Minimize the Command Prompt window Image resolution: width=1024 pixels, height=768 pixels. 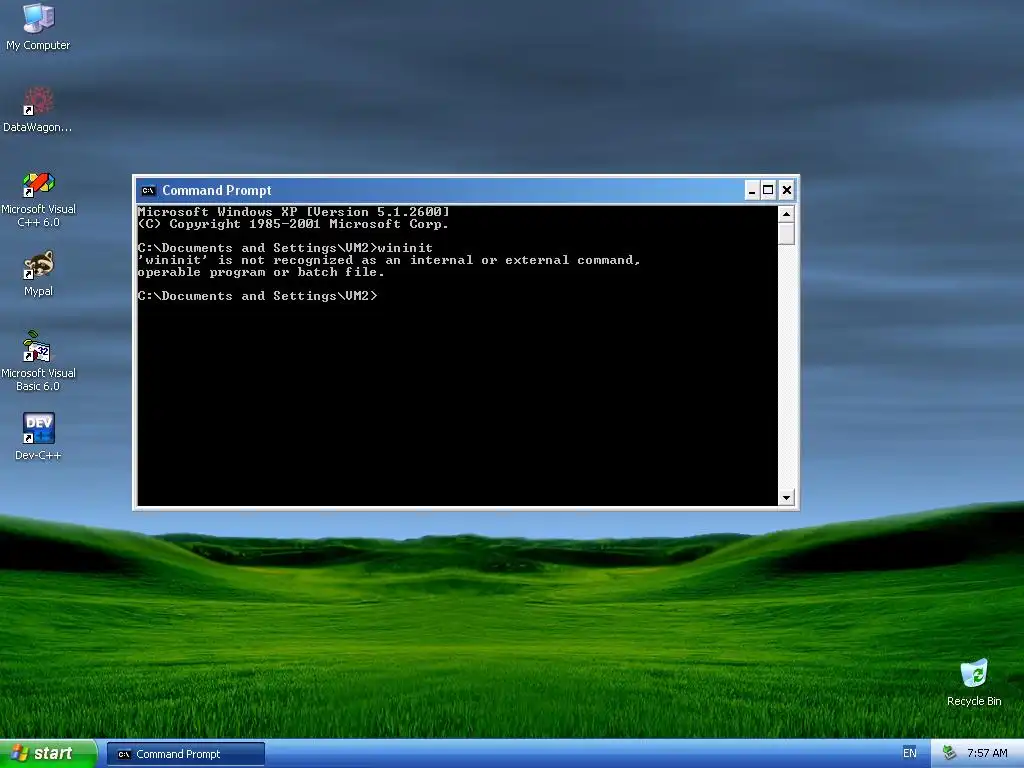pos(752,191)
